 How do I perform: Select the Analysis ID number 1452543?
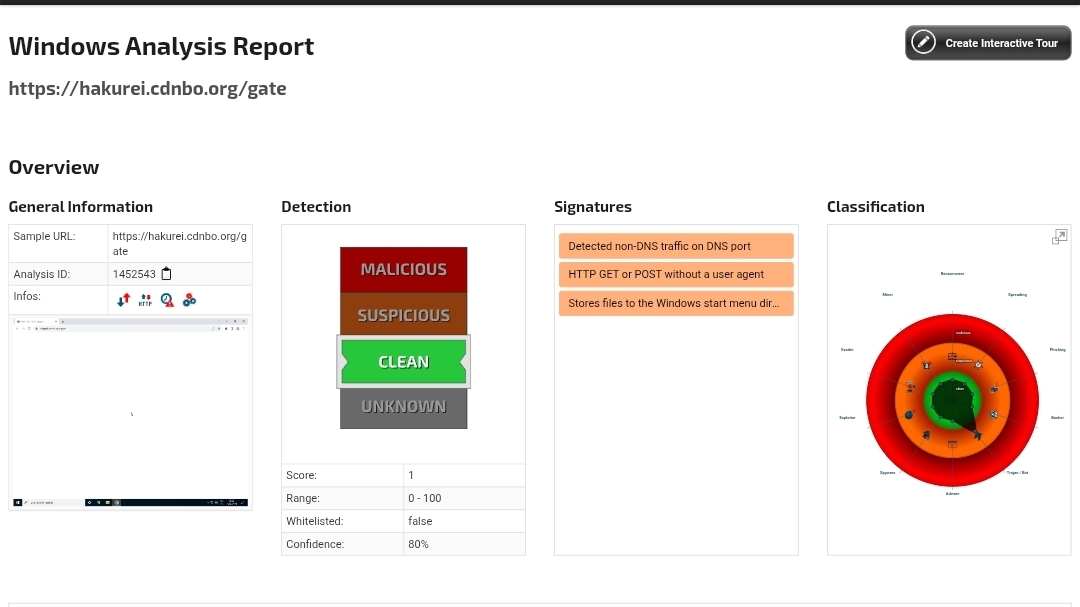(134, 274)
